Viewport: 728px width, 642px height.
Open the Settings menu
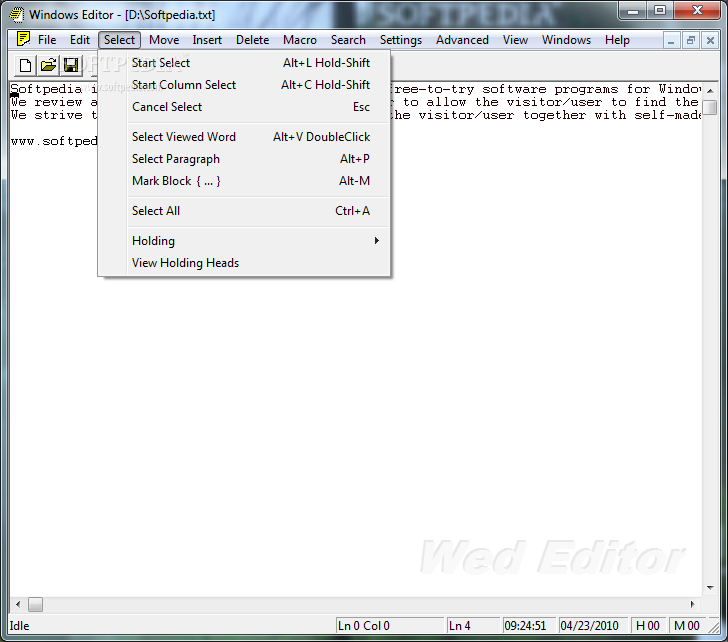[401, 40]
